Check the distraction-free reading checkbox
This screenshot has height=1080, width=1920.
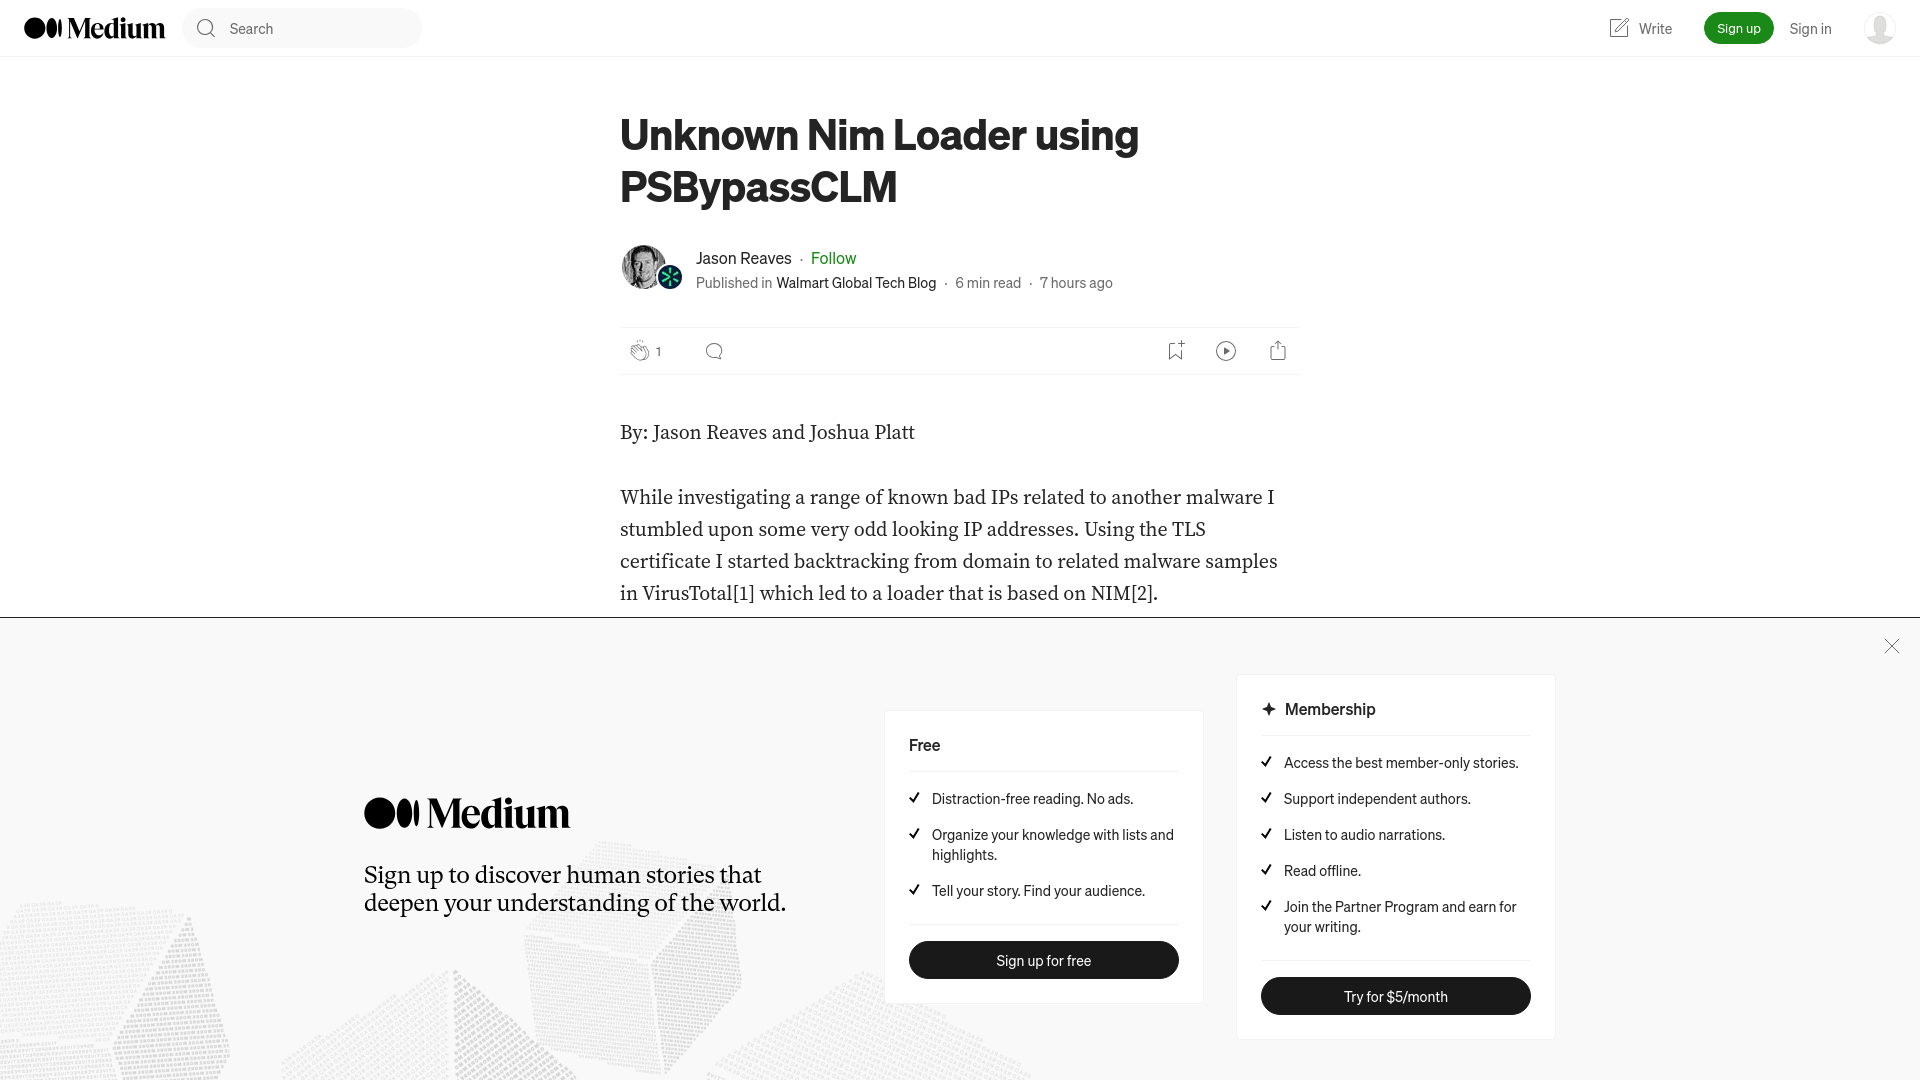coord(915,796)
